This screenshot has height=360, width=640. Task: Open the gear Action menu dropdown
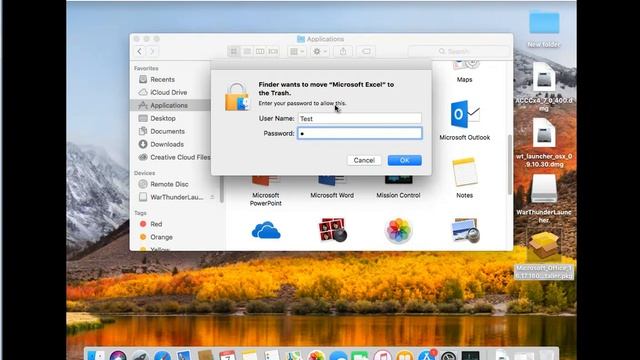[320, 51]
